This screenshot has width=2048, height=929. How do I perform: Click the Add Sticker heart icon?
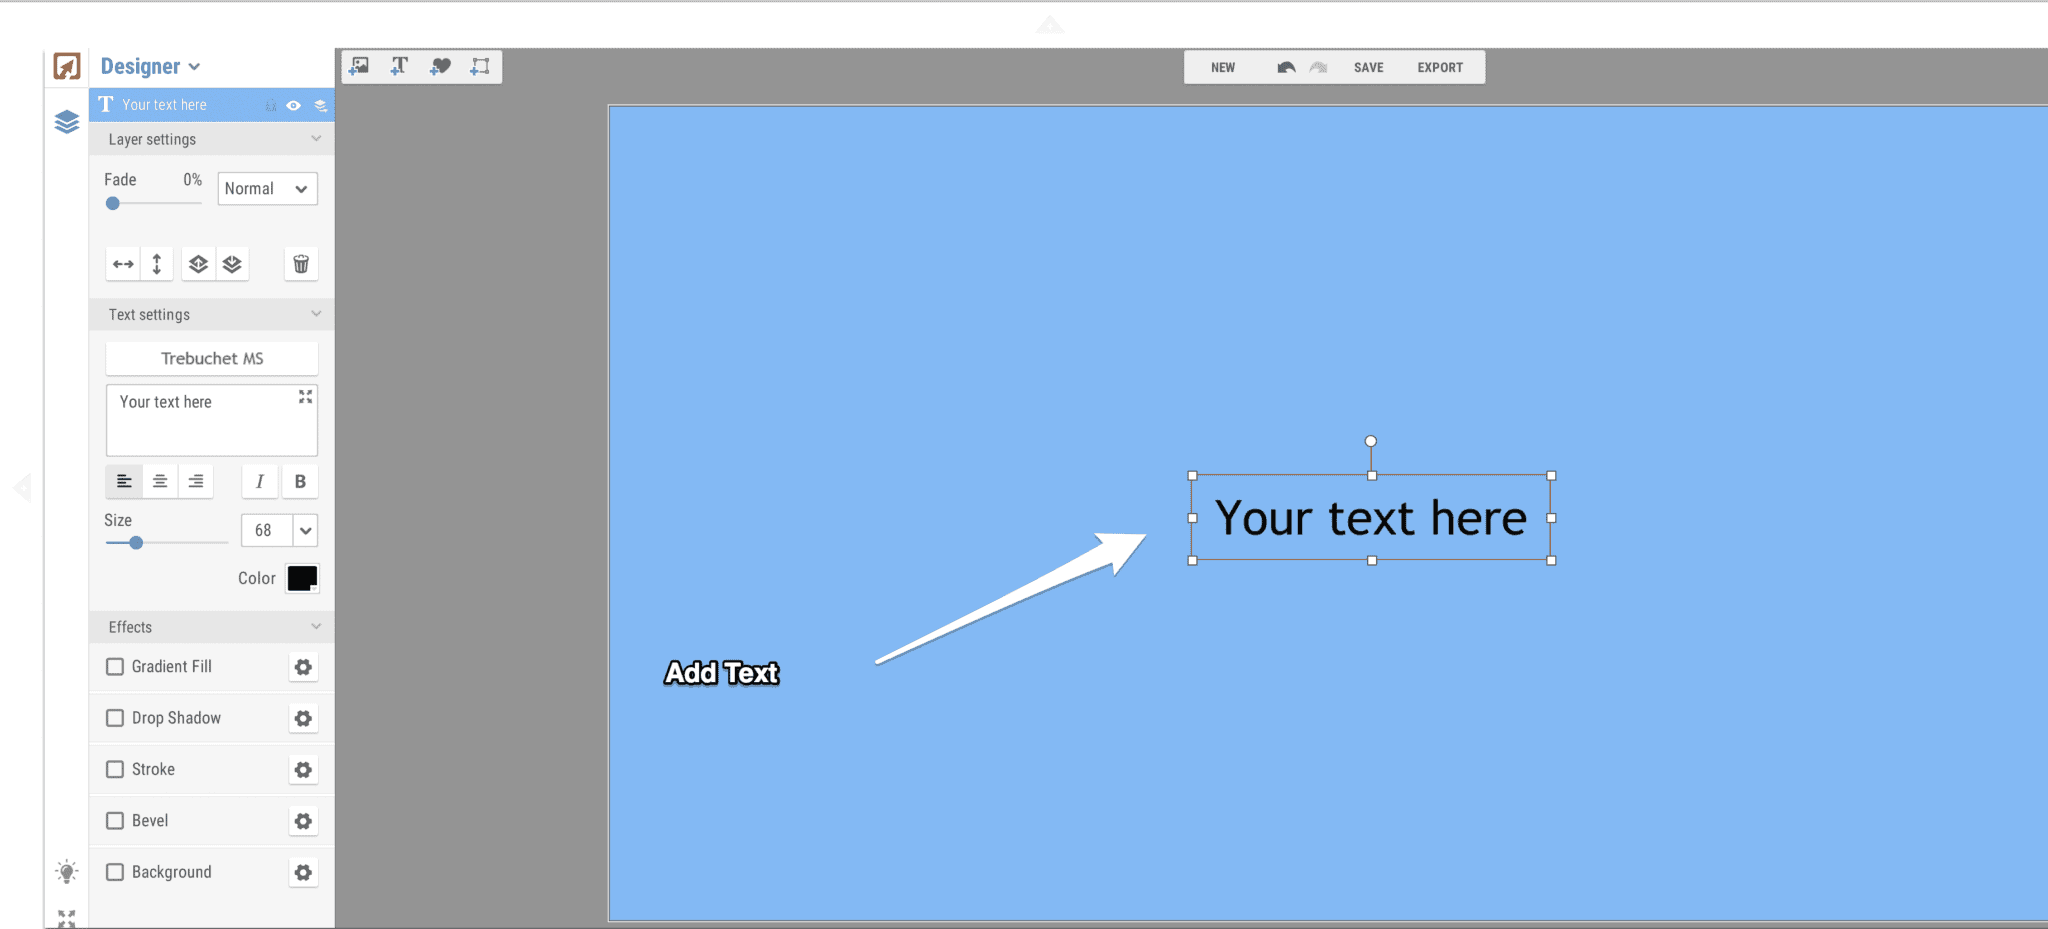click(439, 66)
